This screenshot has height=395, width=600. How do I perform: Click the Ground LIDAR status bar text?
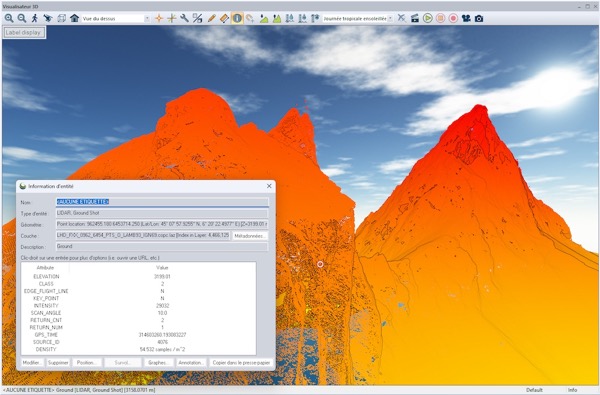79,390
